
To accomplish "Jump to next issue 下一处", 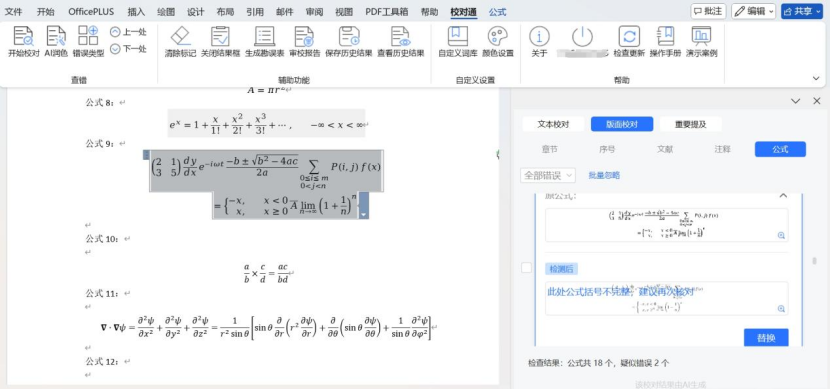I will [x=128, y=49].
